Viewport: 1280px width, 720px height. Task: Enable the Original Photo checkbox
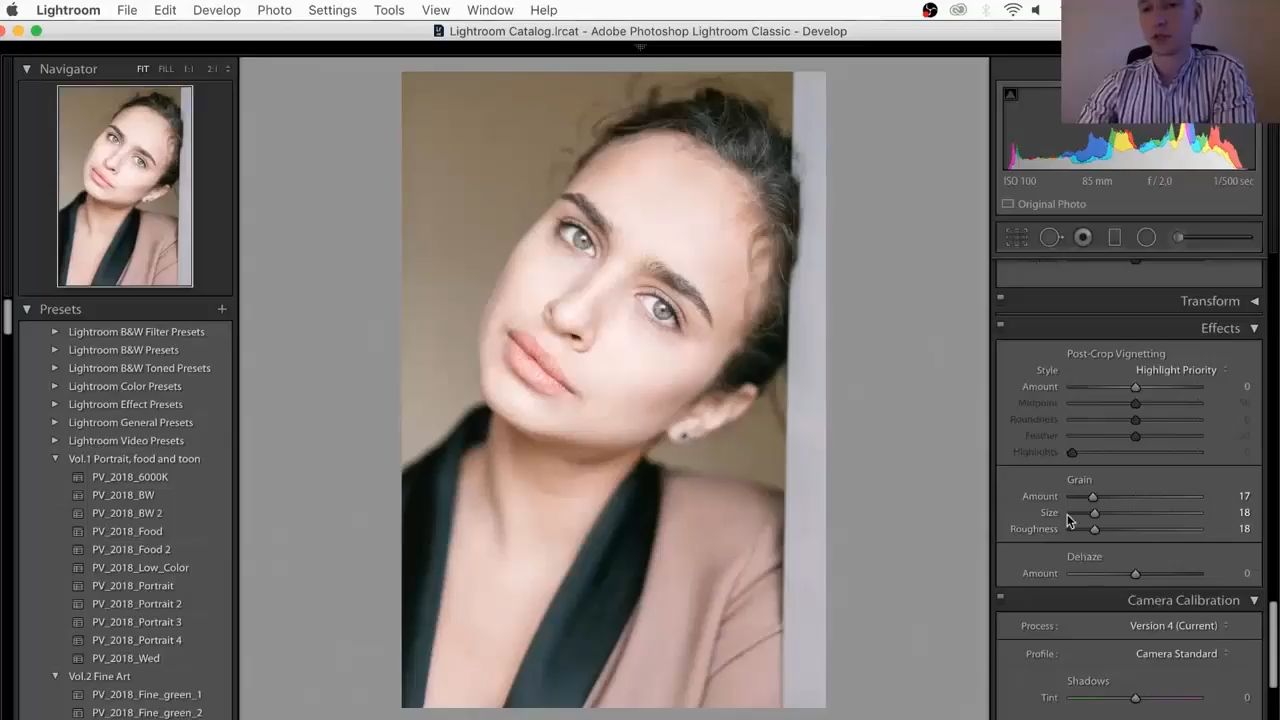click(1008, 204)
